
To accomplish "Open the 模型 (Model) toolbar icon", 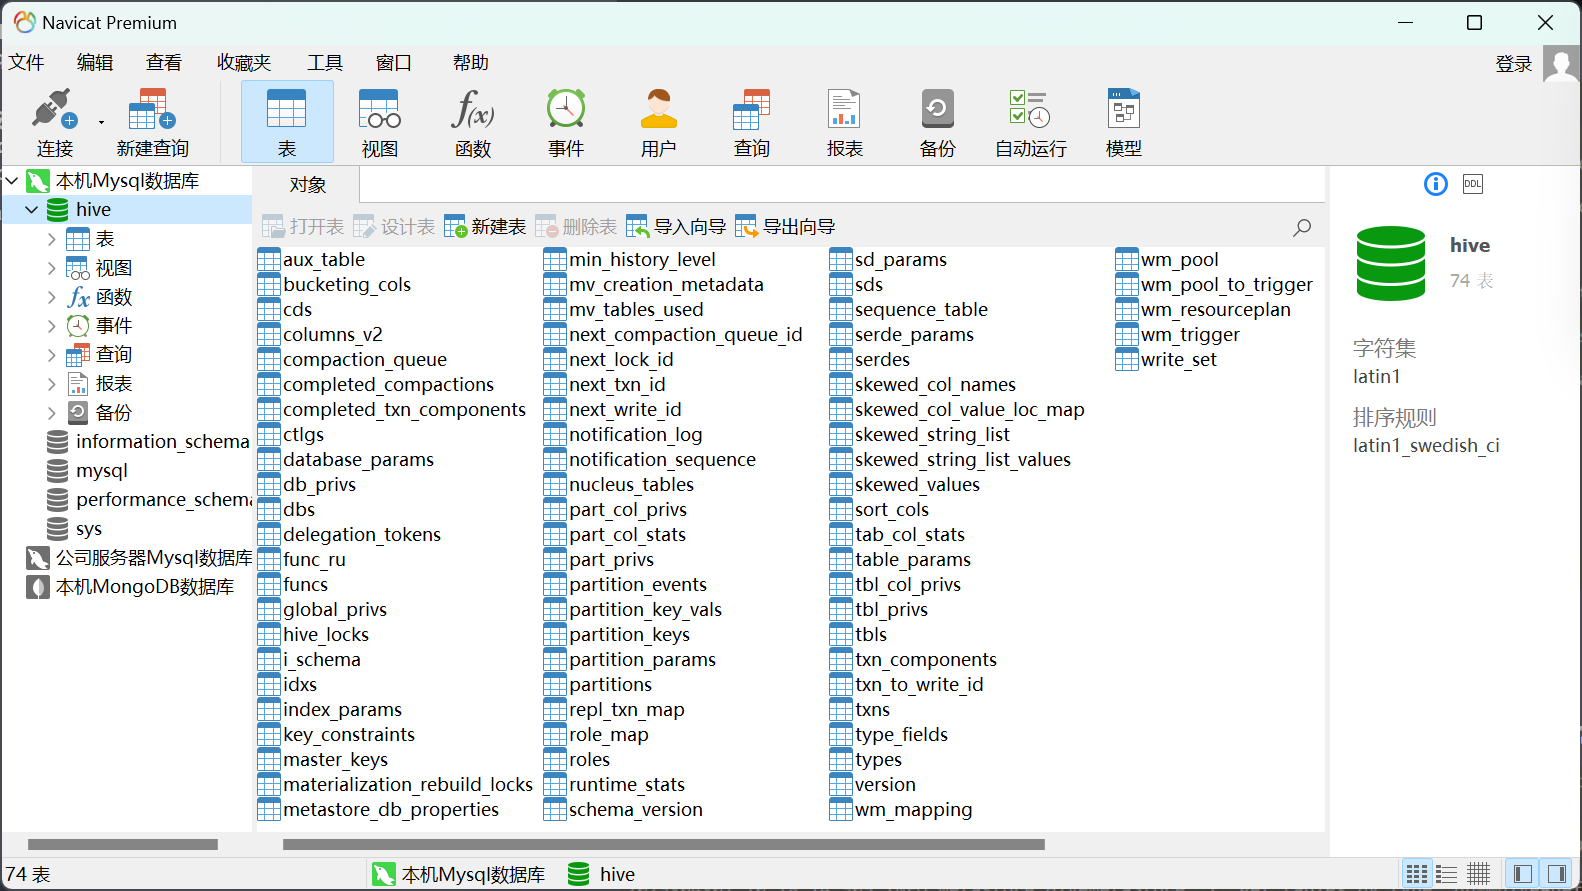I will pyautogui.click(x=1124, y=122).
